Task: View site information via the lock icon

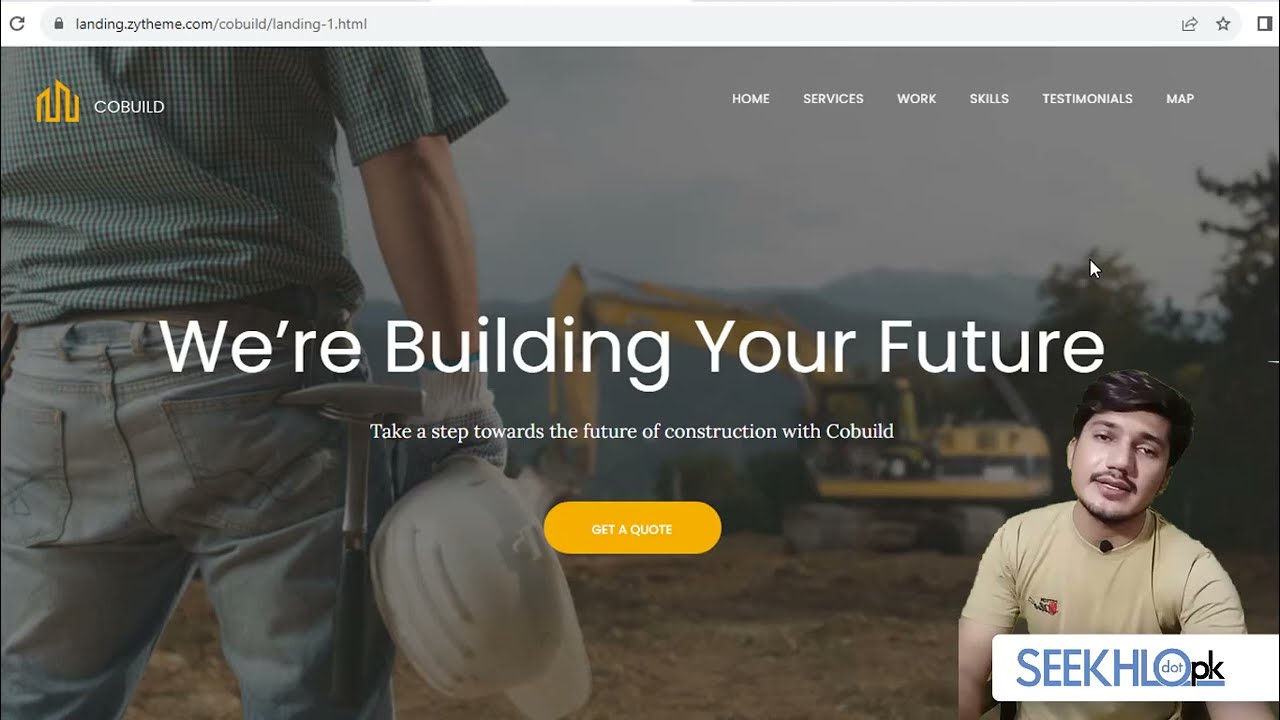Action: [58, 24]
